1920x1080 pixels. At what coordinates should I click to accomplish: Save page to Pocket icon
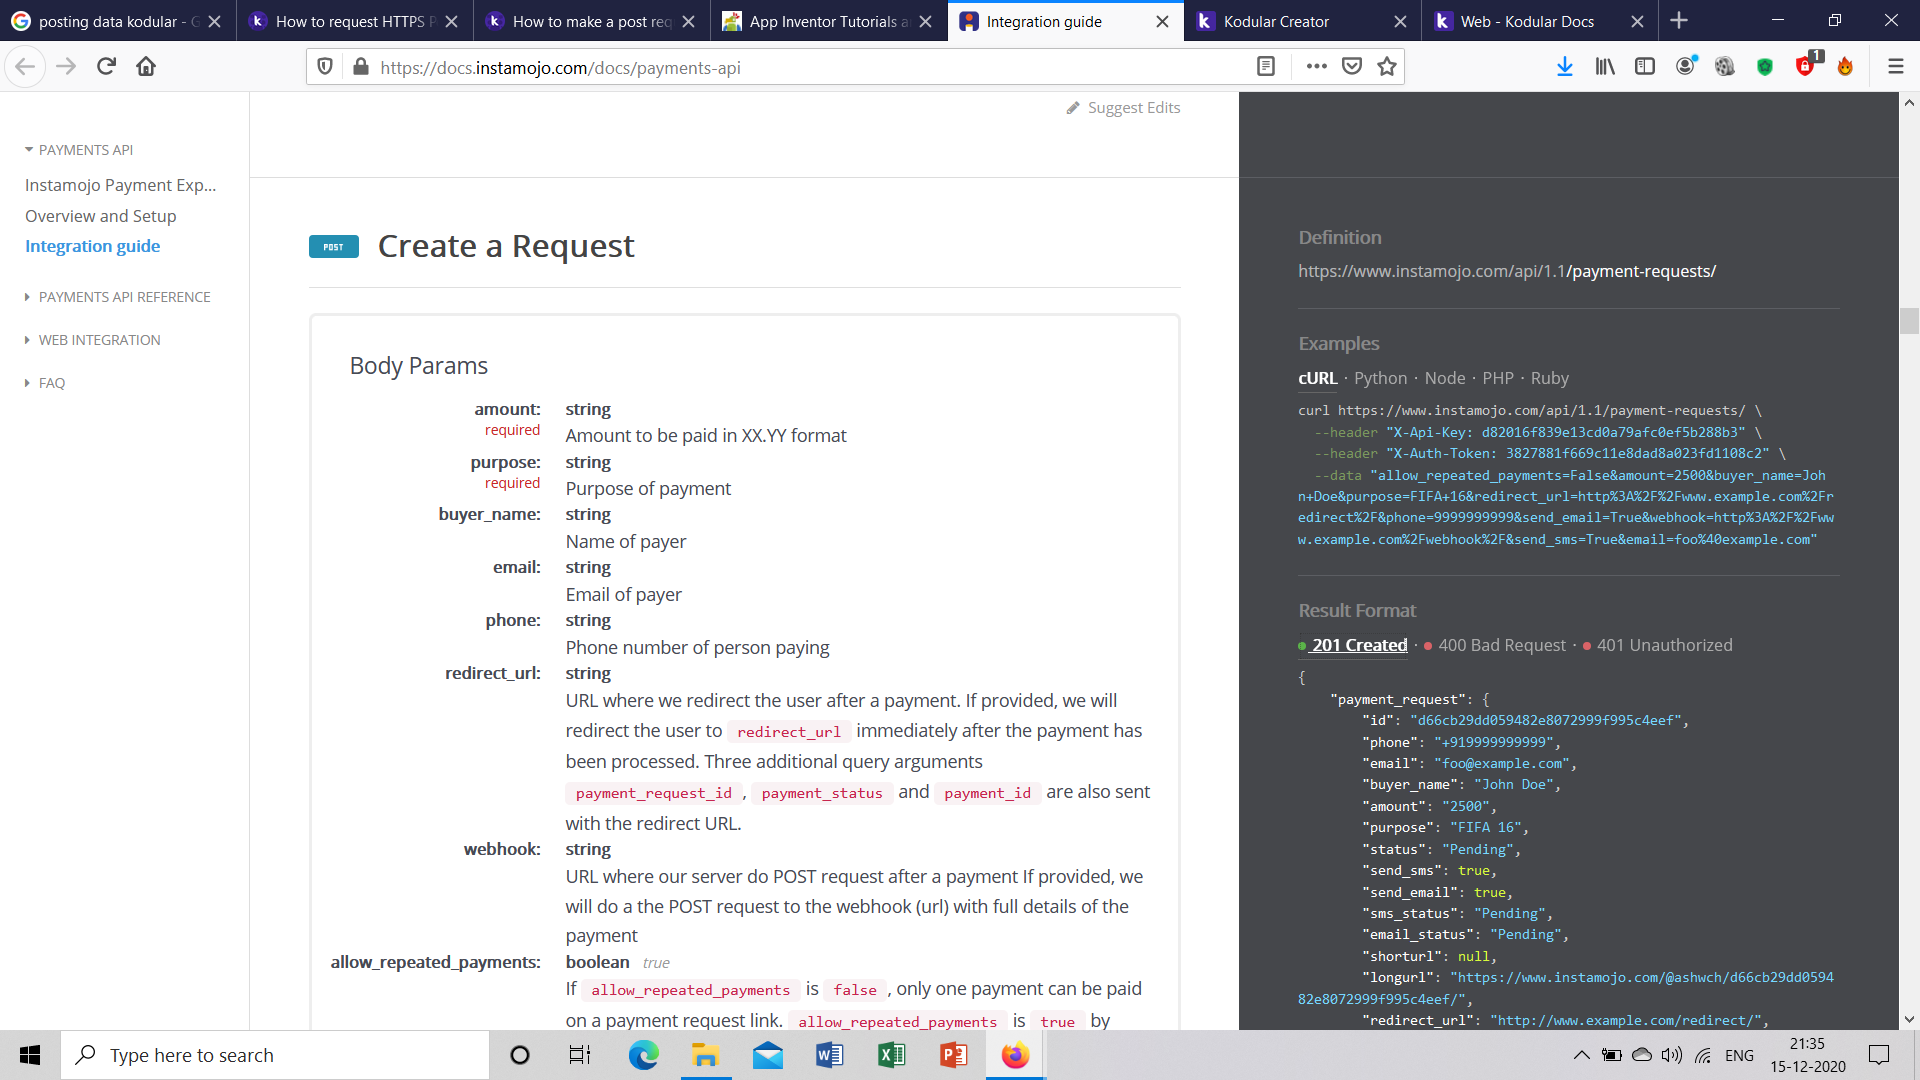coord(1351,67)
